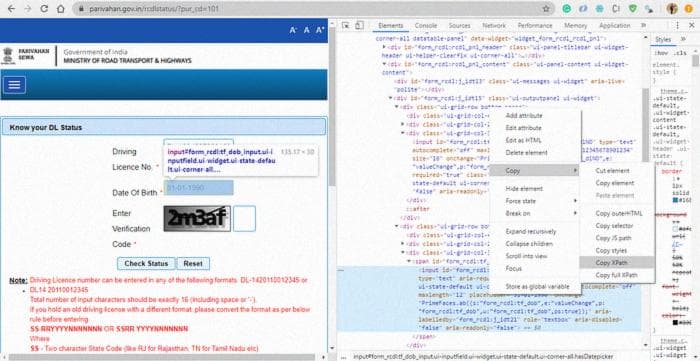Switch to the Sources tab
Viewport: 700px width, 361px height.
[x=459, y=25]
